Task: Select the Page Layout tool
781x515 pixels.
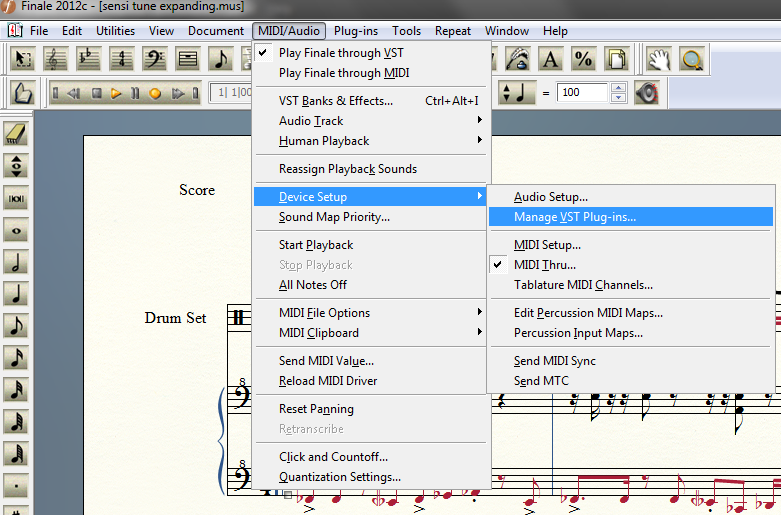Action: tap(616, 60)
